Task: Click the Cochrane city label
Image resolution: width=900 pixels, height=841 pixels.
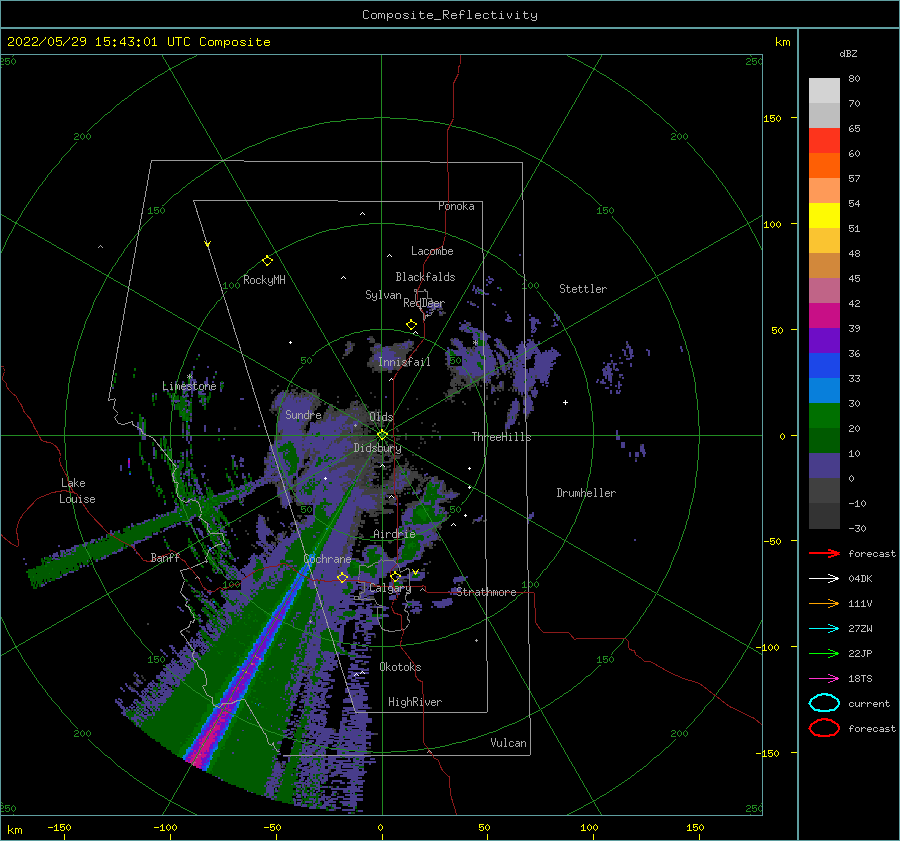Action: click(327, 559)
